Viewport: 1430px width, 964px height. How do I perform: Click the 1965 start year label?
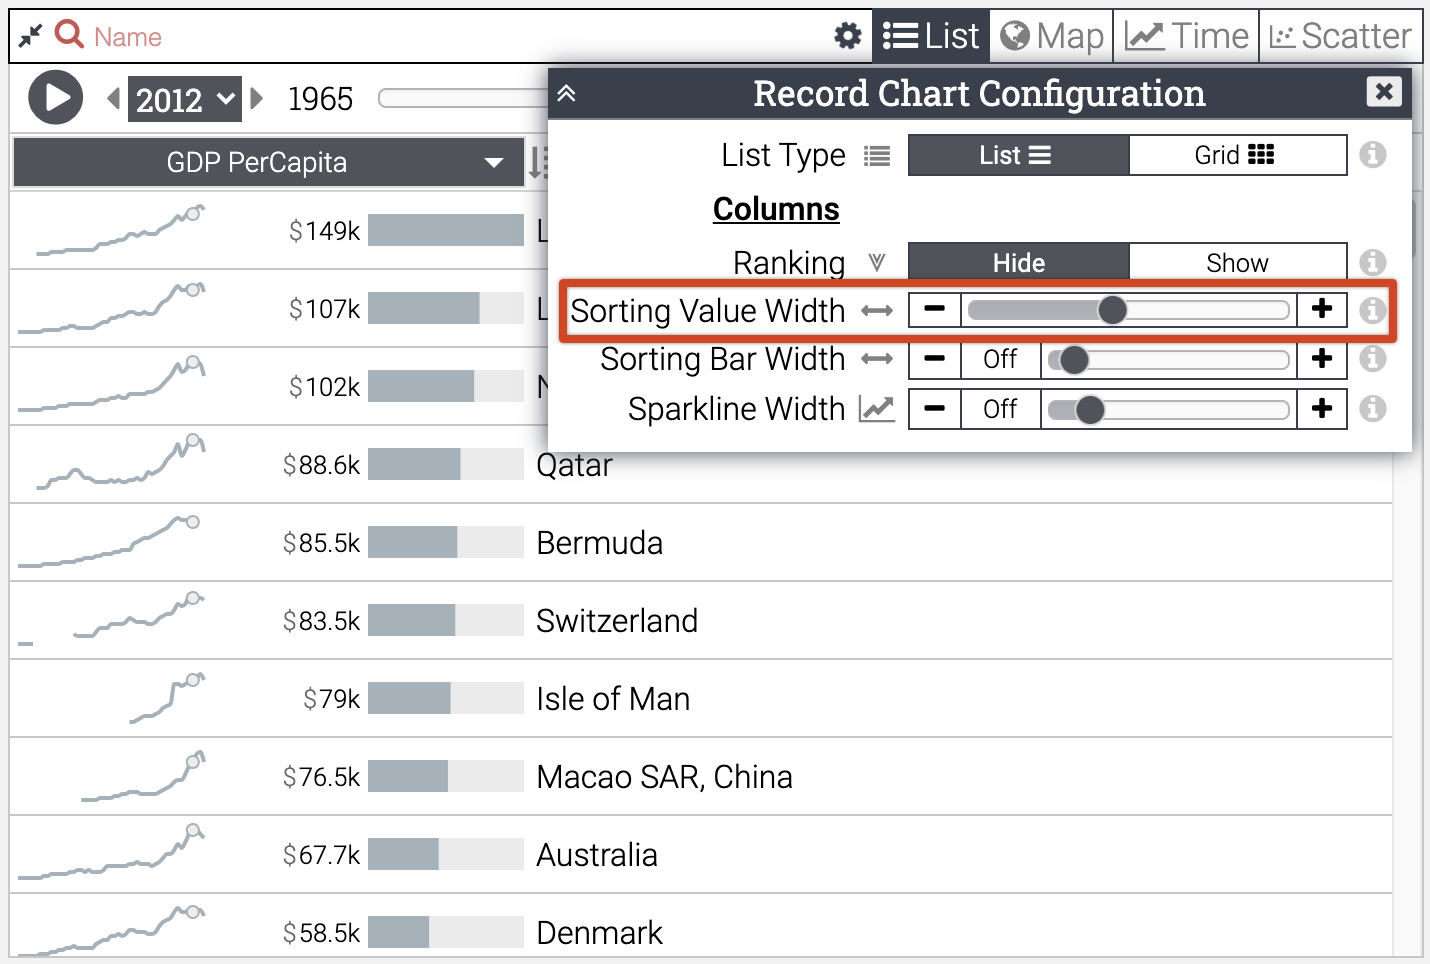point(320,99)
